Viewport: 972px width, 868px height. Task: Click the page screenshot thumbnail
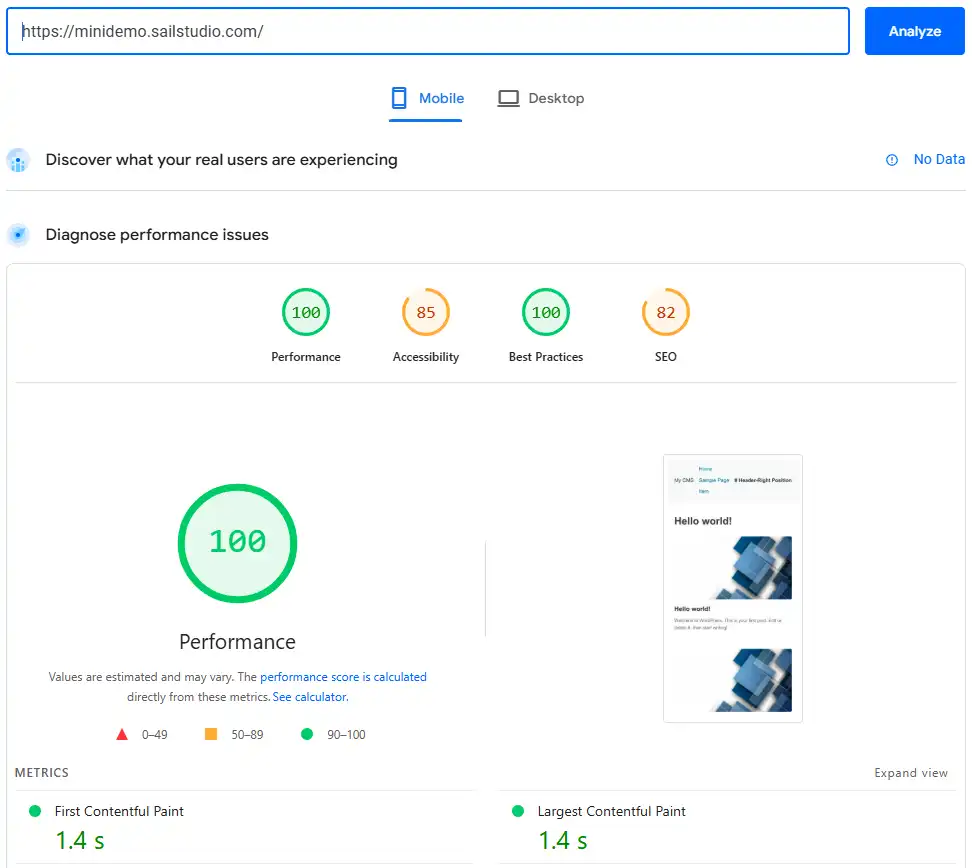click(x=732, y=588)
